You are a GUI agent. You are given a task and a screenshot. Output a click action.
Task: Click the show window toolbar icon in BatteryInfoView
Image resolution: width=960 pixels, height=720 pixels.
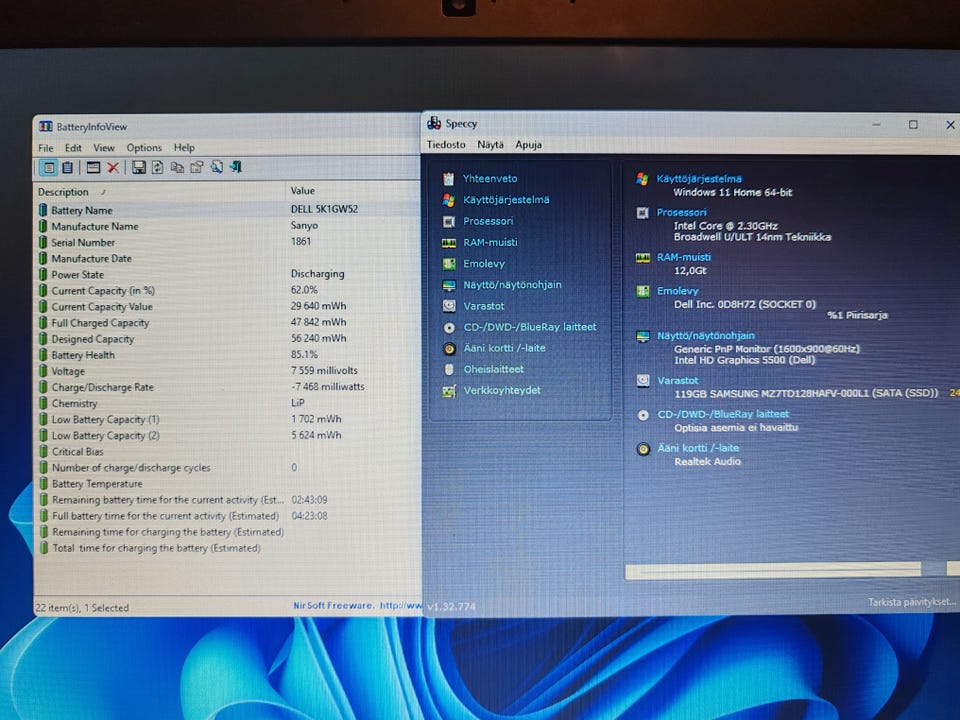pyautogui.click(x=93, y=167)
